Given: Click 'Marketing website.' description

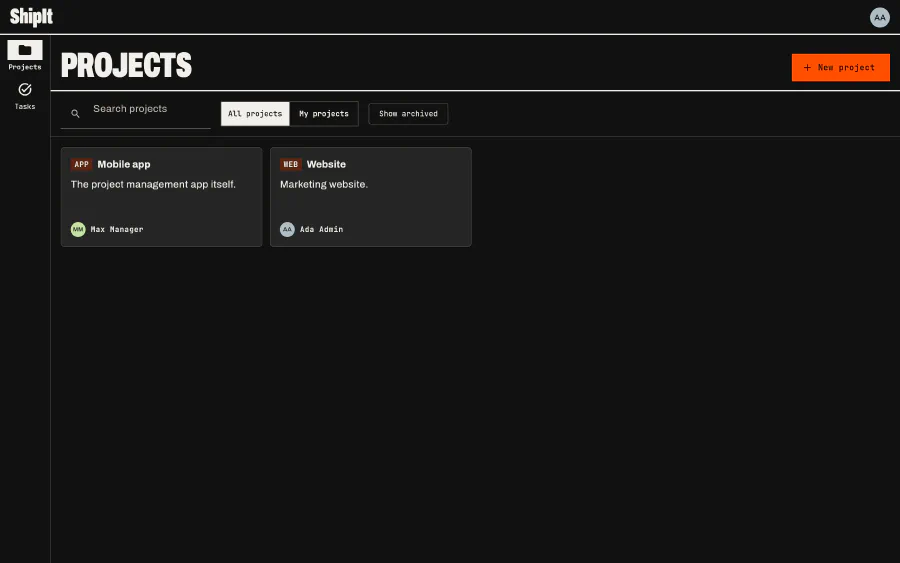Looking at the screenshot, I should pos(324,184).
